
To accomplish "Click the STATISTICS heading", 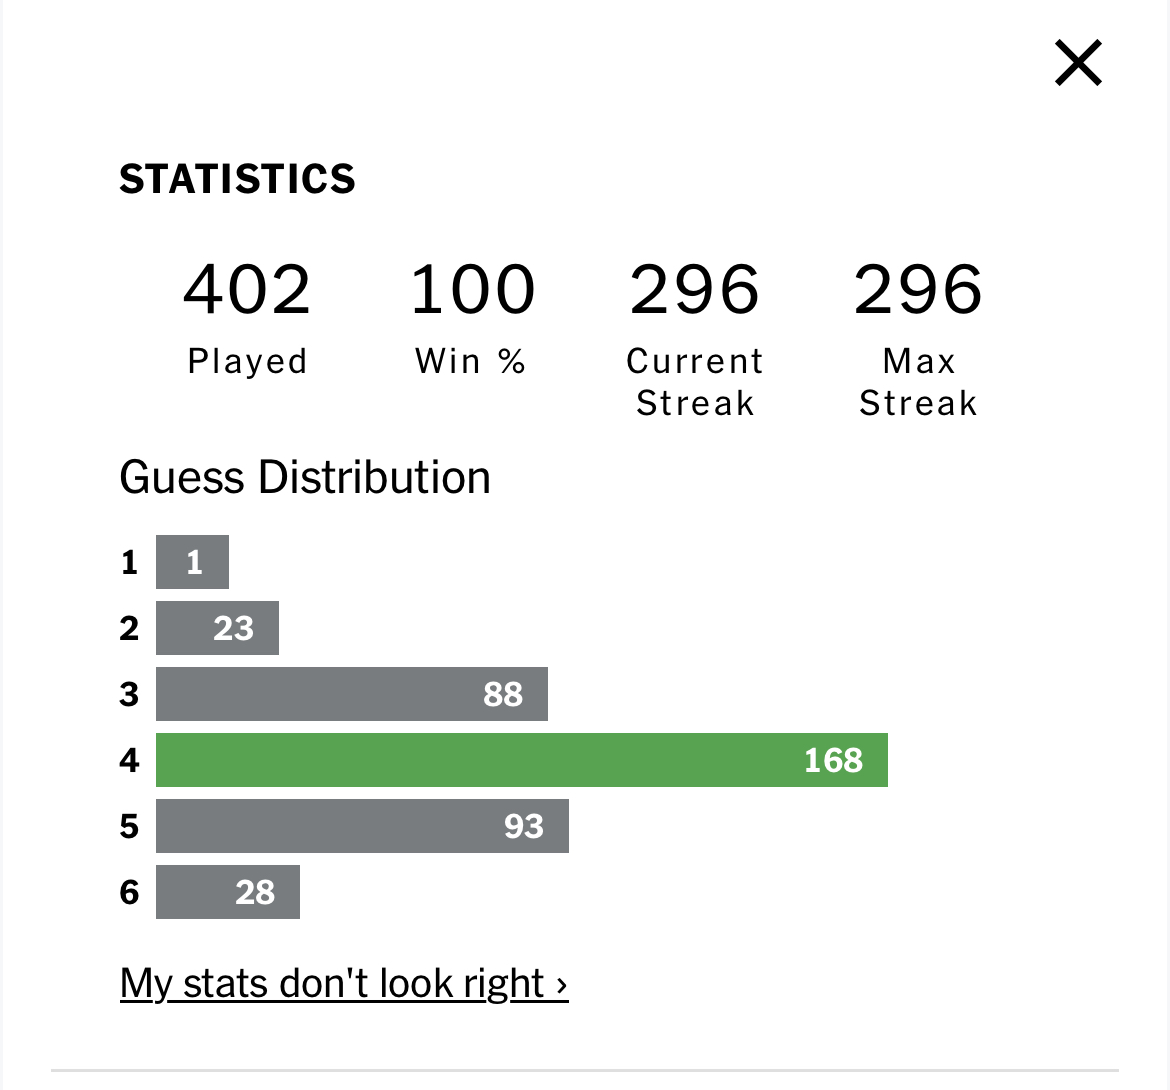I will point(237,179).
